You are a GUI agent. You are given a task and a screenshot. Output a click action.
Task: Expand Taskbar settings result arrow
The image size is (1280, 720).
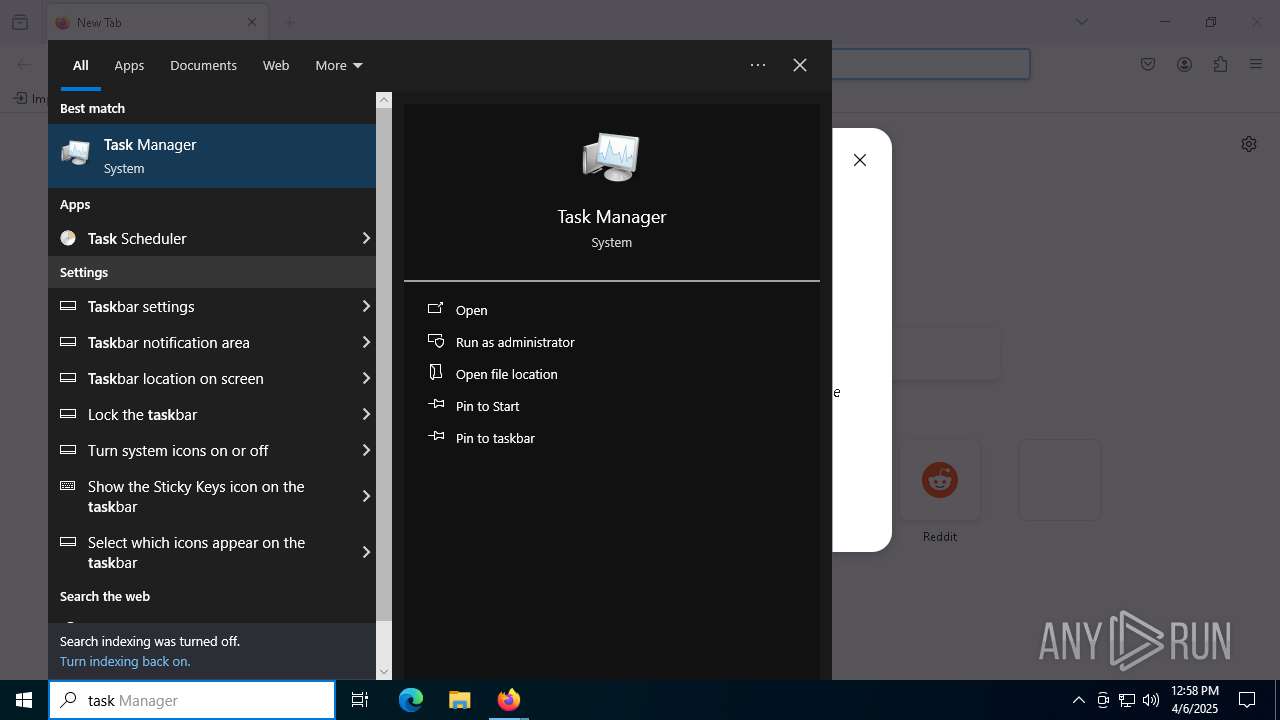[x=366, y=306]
